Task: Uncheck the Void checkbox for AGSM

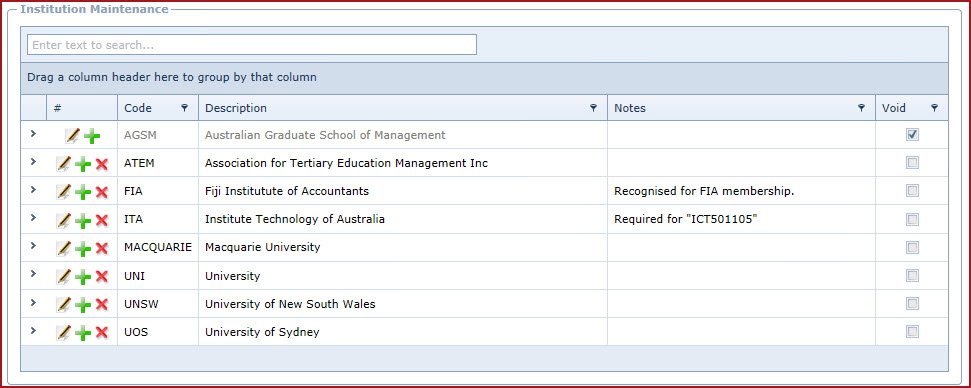Action: (912, 134)
